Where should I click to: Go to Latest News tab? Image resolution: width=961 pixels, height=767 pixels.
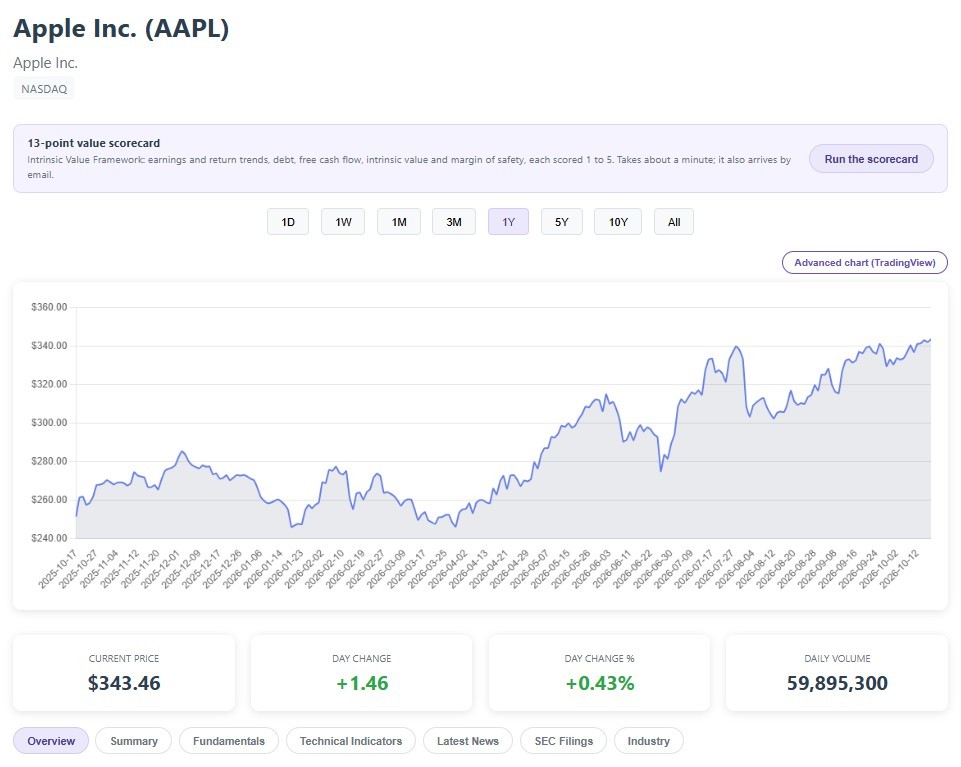click(468, 741)
